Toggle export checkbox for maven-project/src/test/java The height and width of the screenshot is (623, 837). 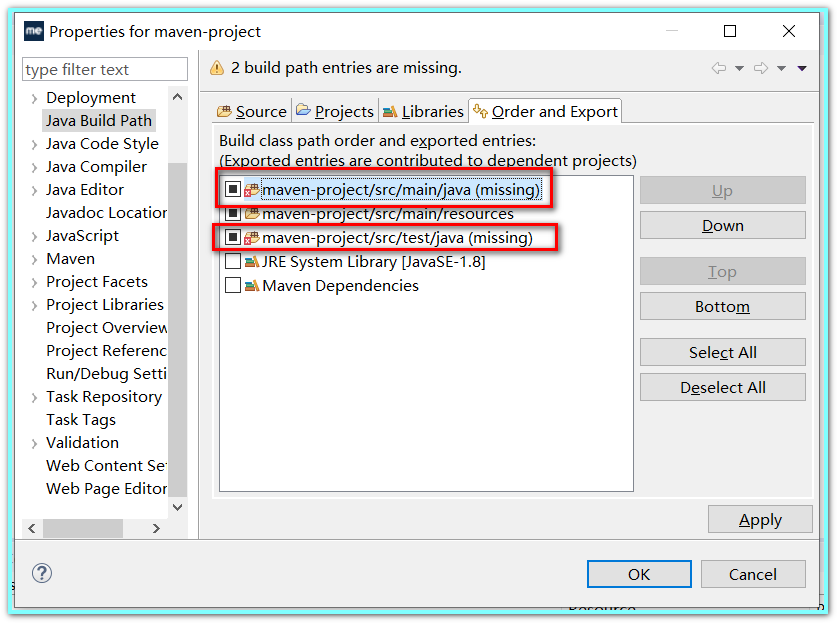point(233,236)
